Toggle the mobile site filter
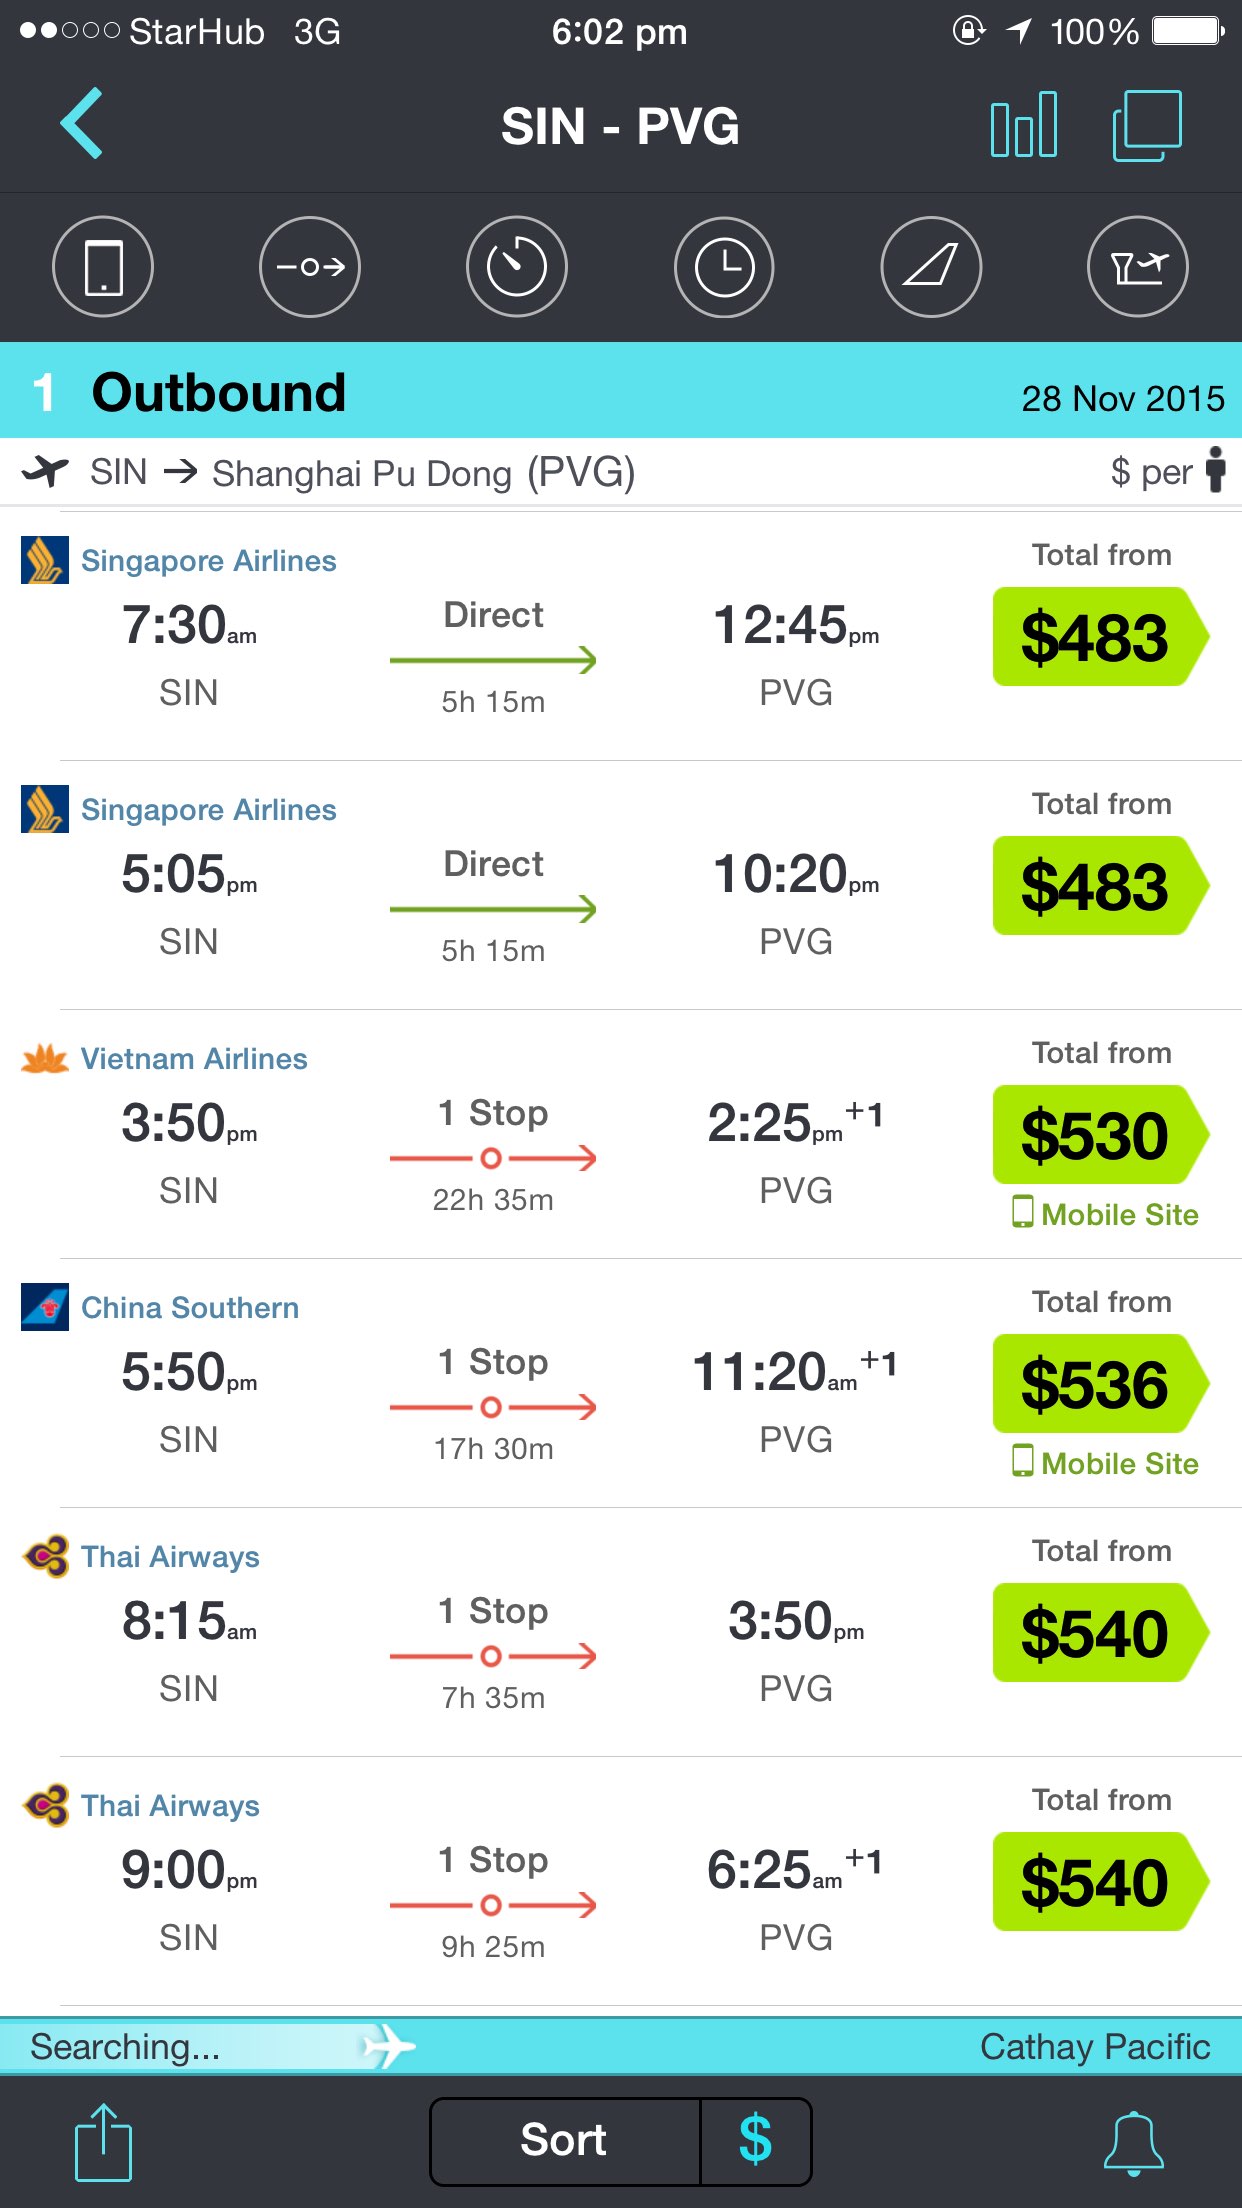 (x=103, y=267)
